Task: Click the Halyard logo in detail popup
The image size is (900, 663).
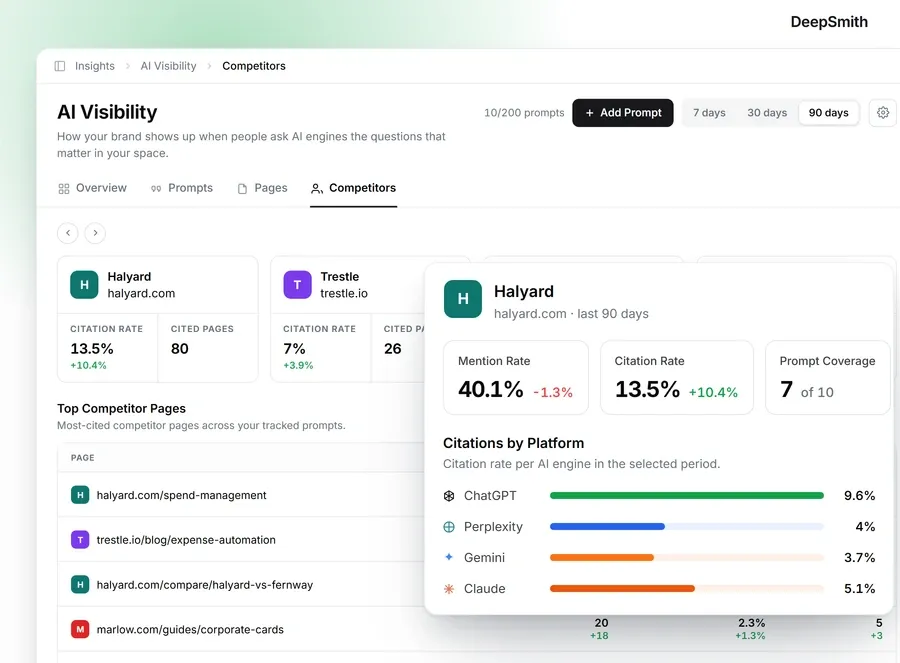Action: click(x=463, y=298)
